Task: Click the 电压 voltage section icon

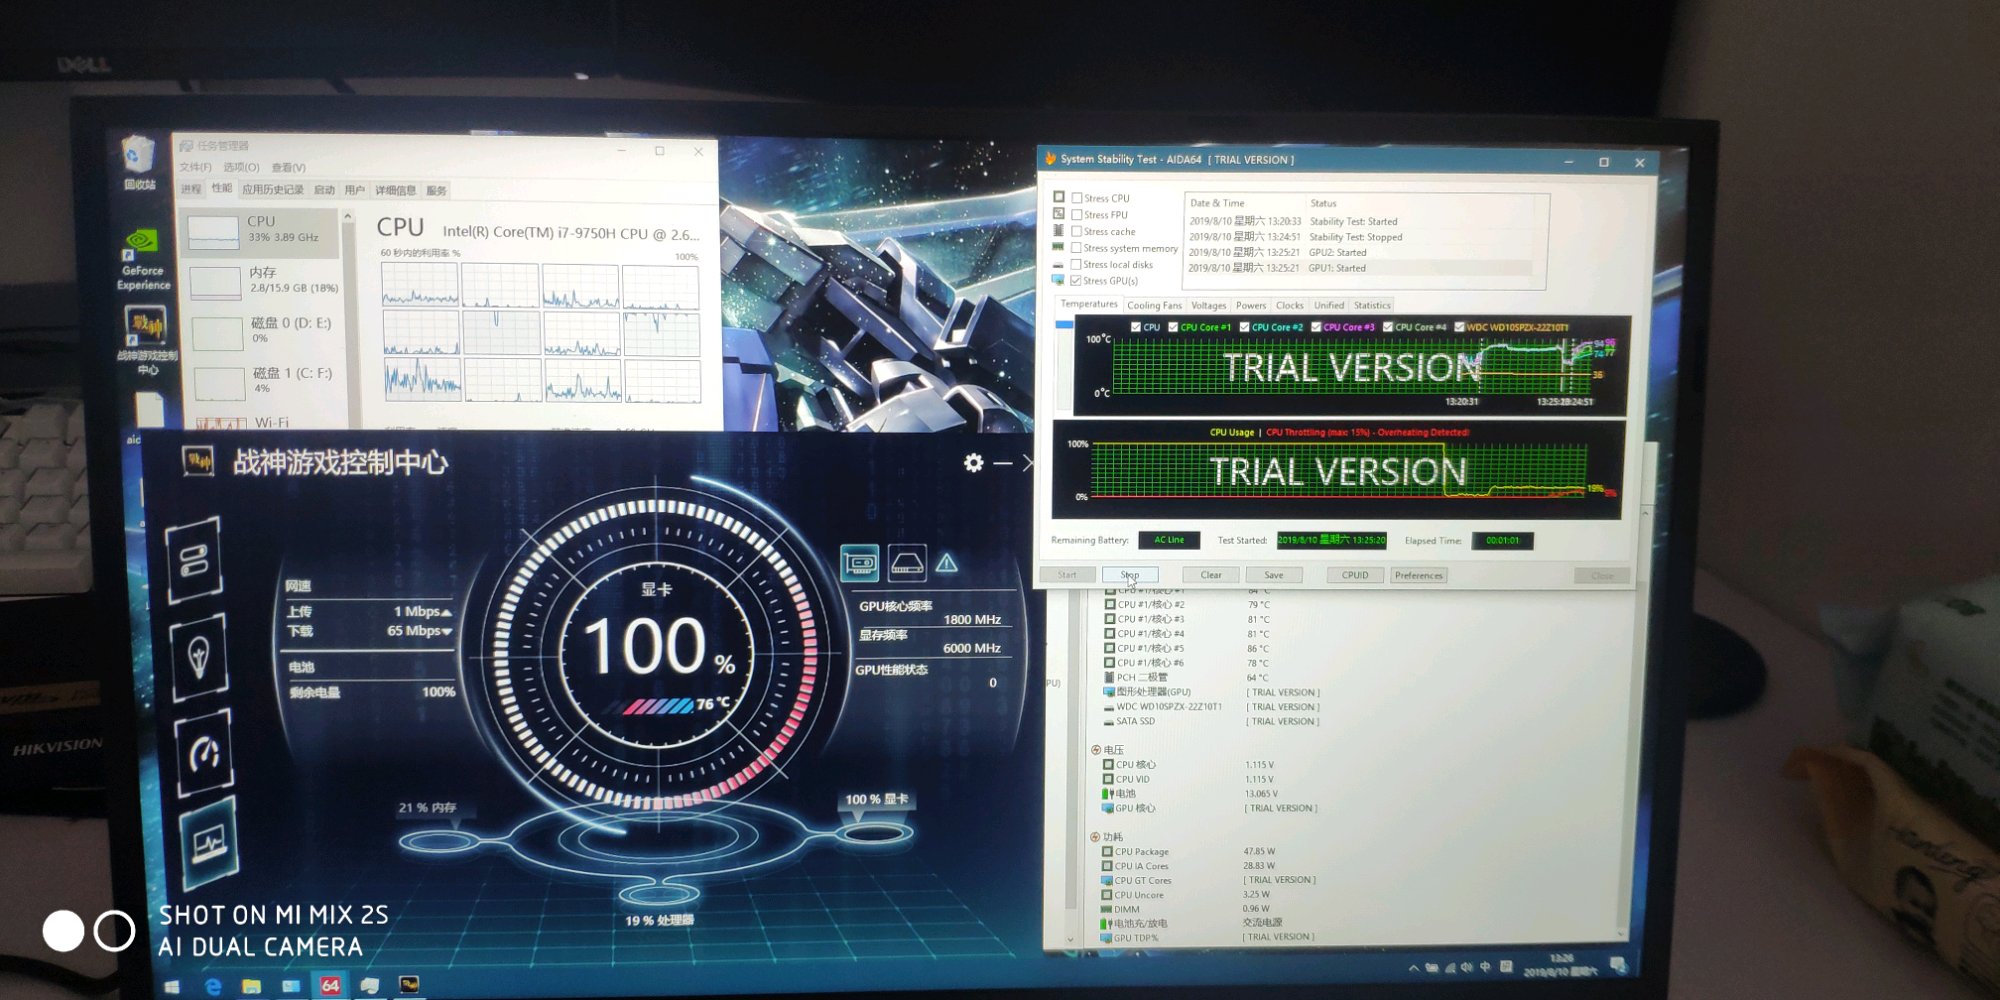Action: point(1096,749)
